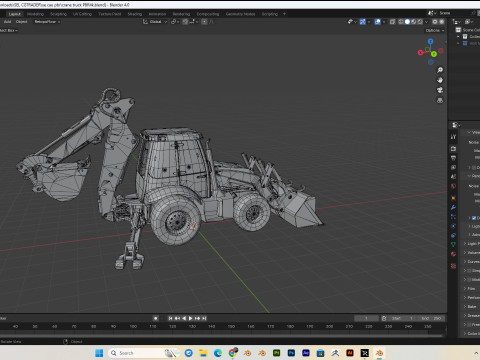Toggle show gizmos button
Image resolution: width=480 pixels, height=360 pixels.
363,22
